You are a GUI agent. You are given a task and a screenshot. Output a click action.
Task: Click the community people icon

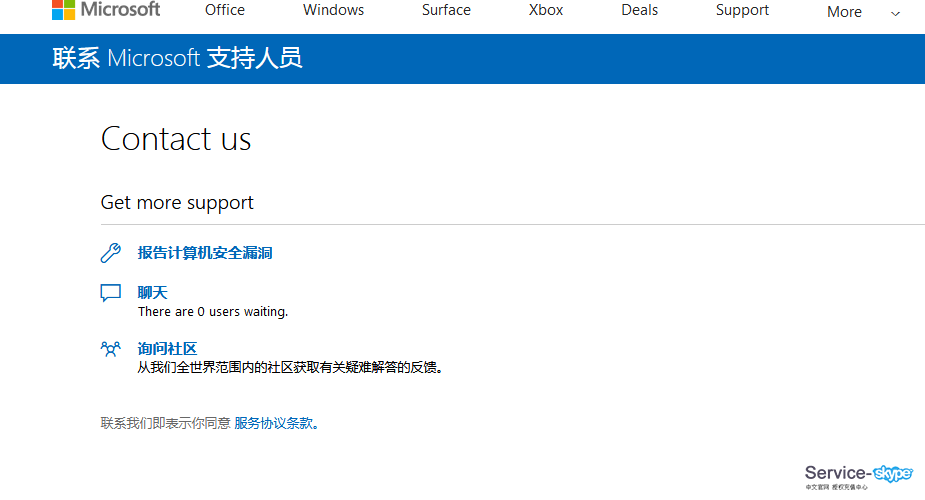coord(110,349)
